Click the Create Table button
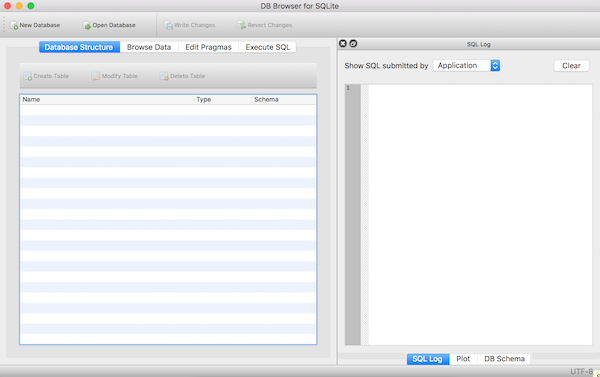Viewport: 600px width, 377px height. point(46,76)
